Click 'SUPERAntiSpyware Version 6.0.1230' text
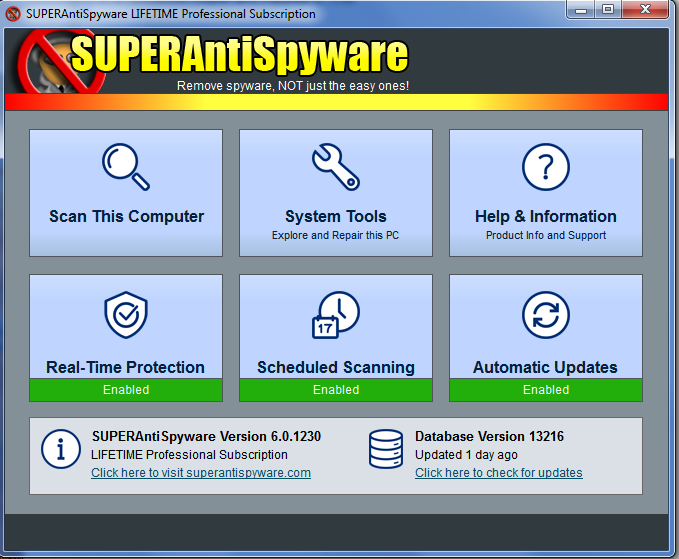Viewport: 679px width, 559px height. [206, 436]
